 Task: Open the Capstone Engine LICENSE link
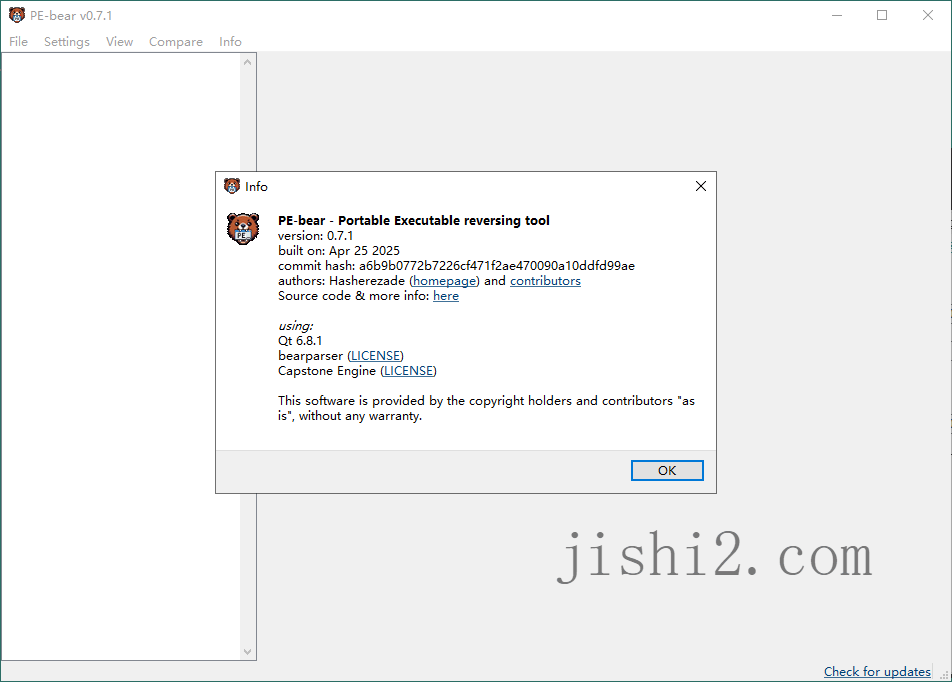[x=409, y=371]
